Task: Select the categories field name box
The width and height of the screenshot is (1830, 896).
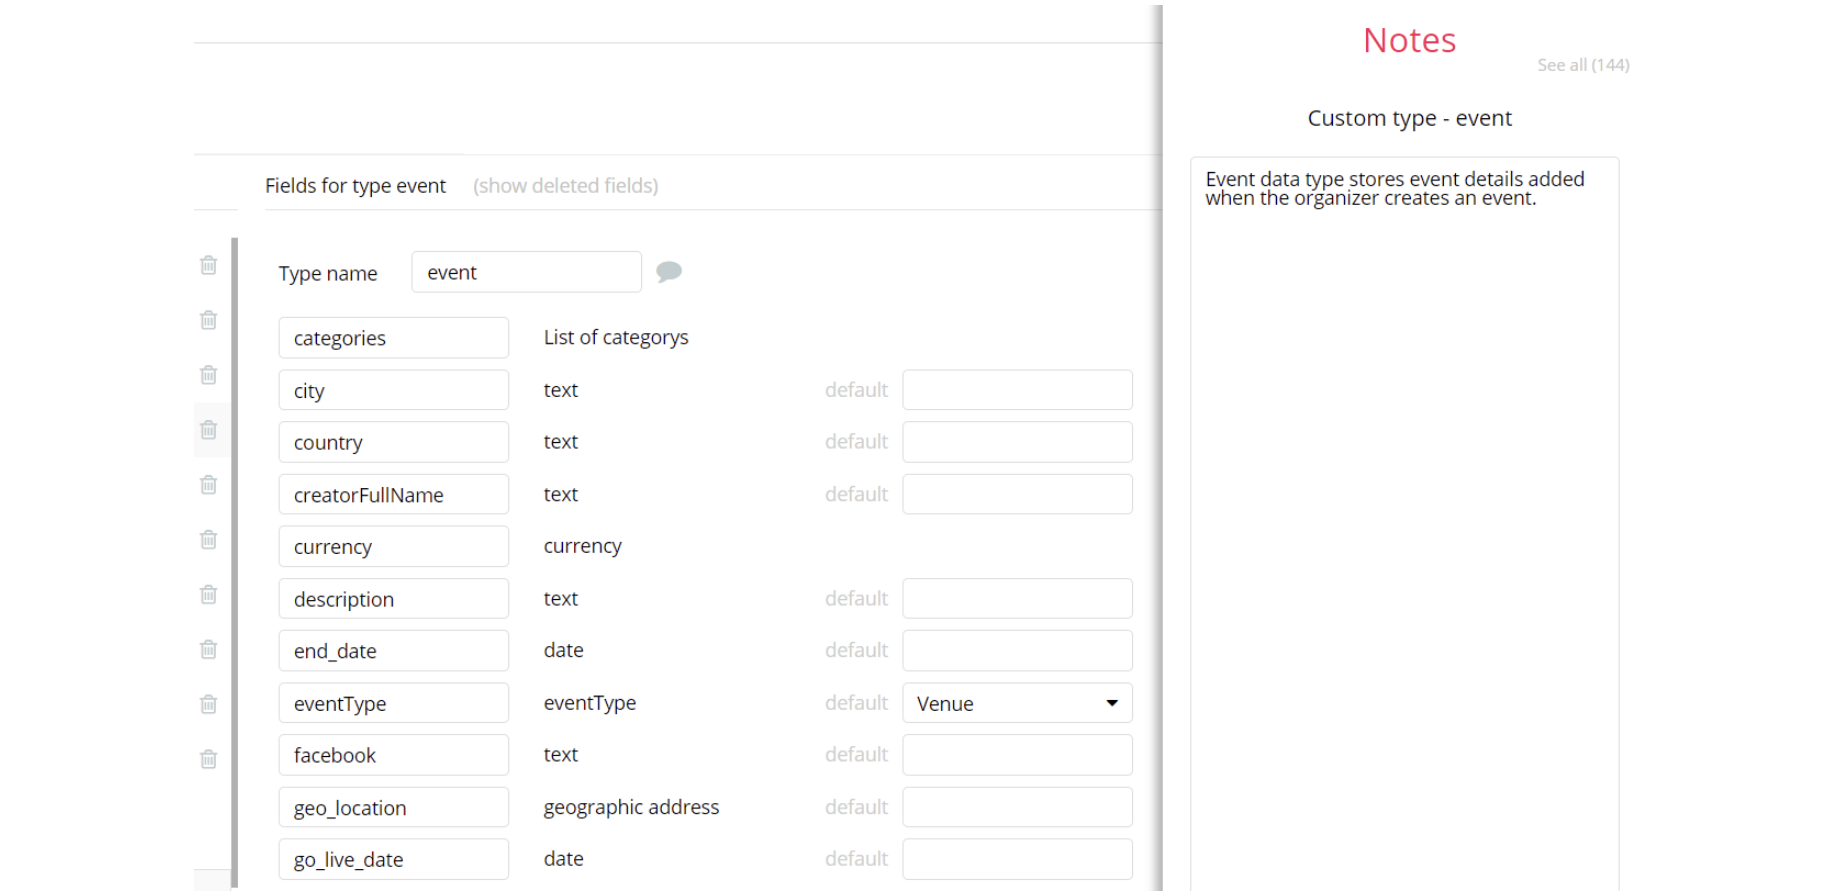Action: 393,338
